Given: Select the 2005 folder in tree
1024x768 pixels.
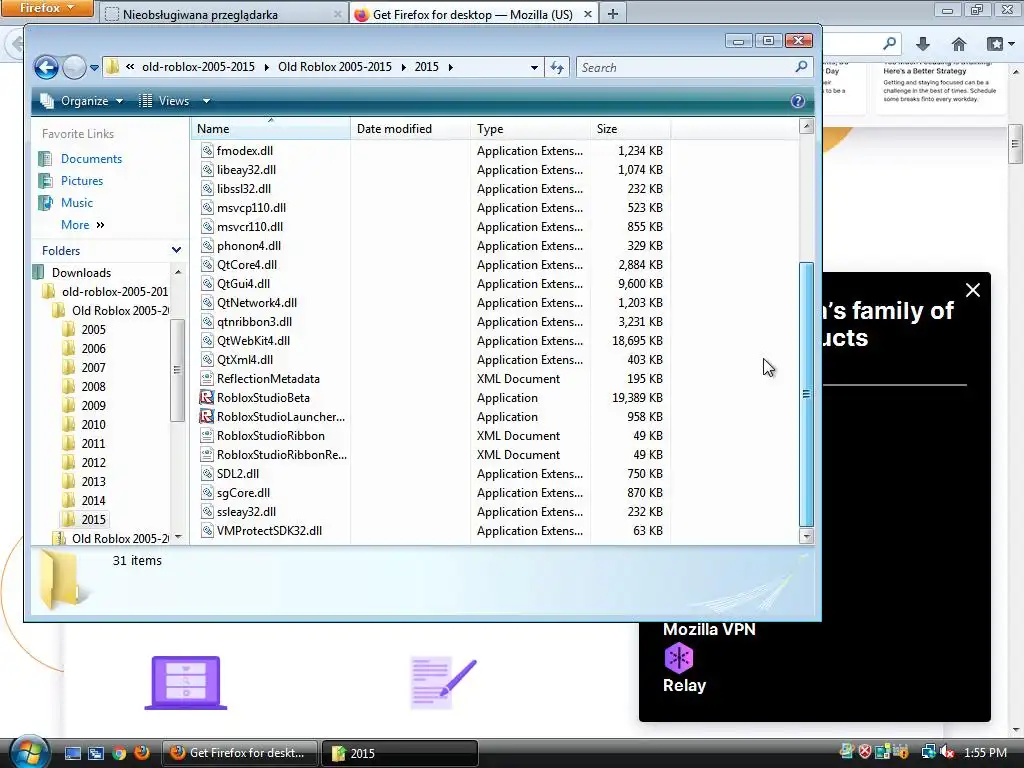Looking at the screenshot, I should [x=93, y=329].
